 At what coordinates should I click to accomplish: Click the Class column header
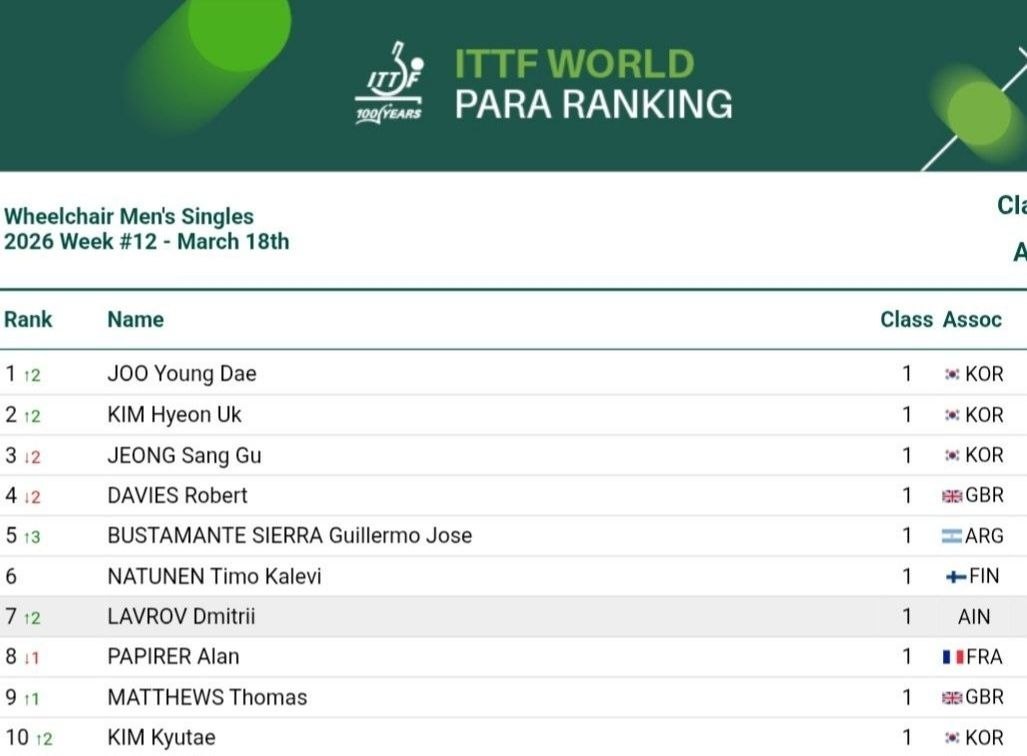906,320
